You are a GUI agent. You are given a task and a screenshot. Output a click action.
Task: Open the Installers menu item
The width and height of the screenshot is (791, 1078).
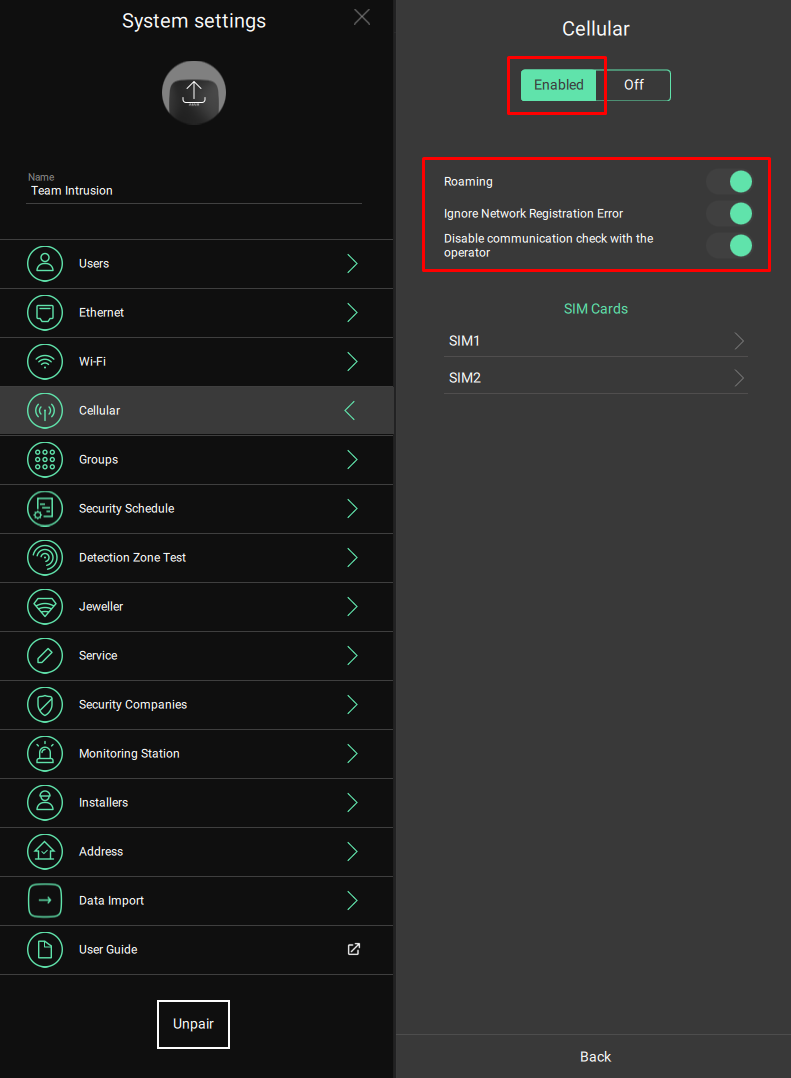click(197, 802)
